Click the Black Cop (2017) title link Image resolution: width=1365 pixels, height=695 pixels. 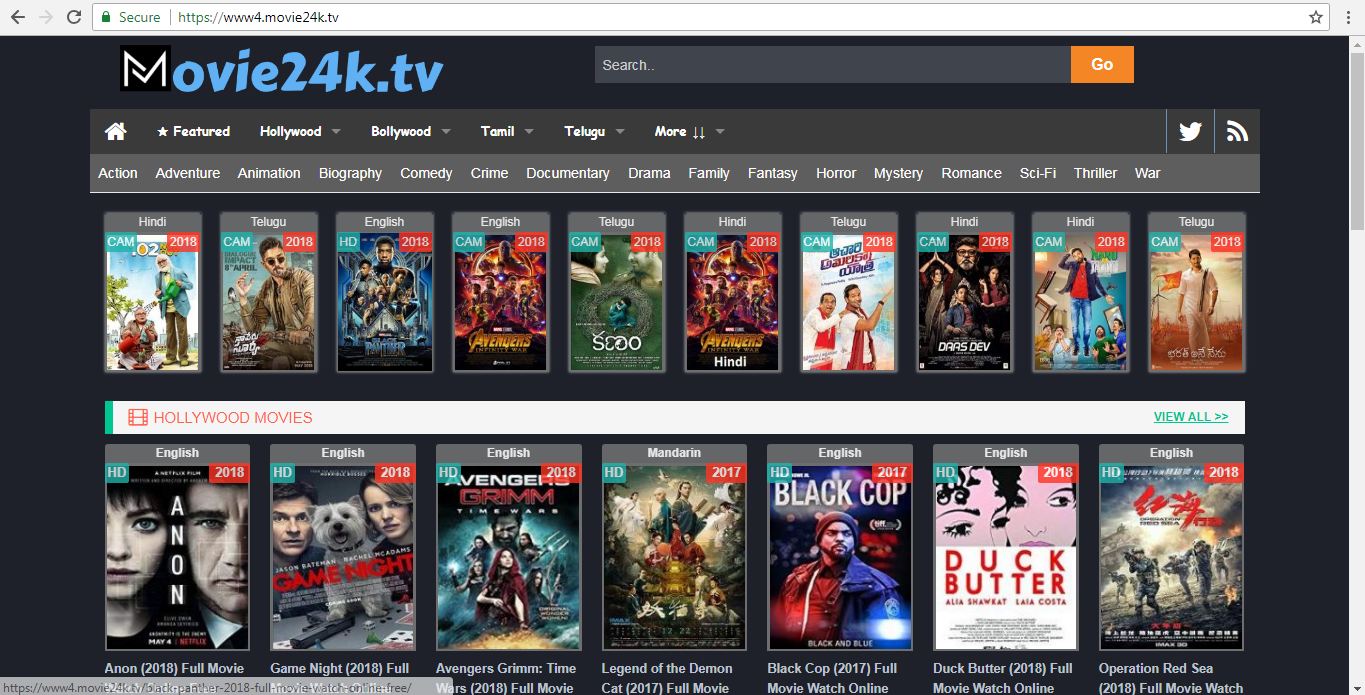click(832, 678)
